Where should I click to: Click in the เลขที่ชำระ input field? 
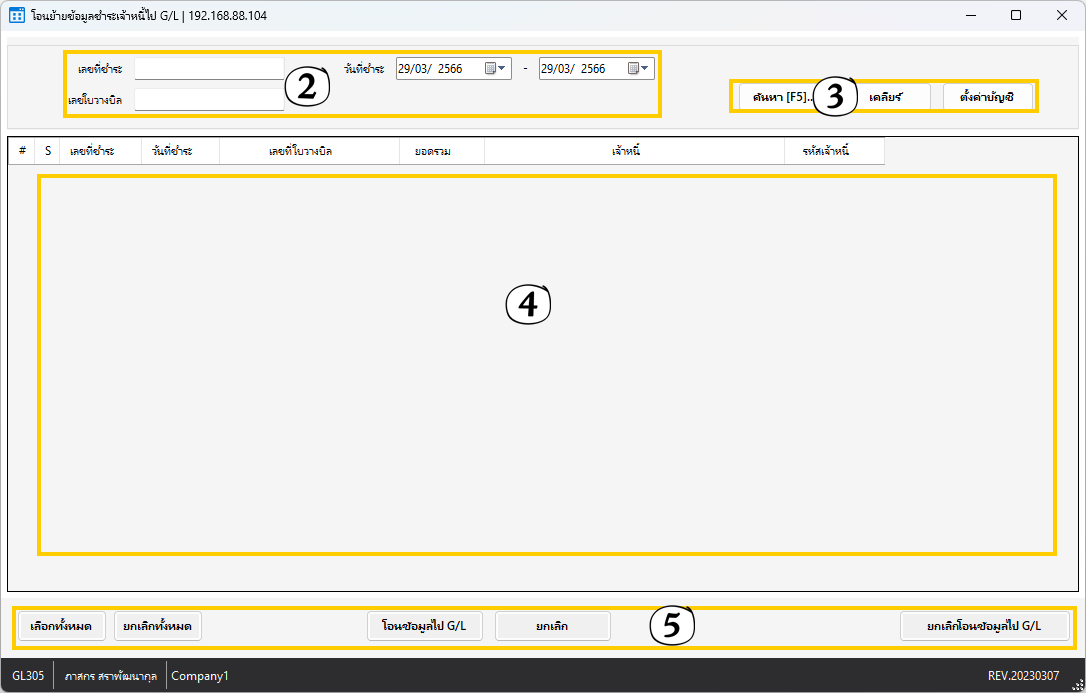pos(209,69)
